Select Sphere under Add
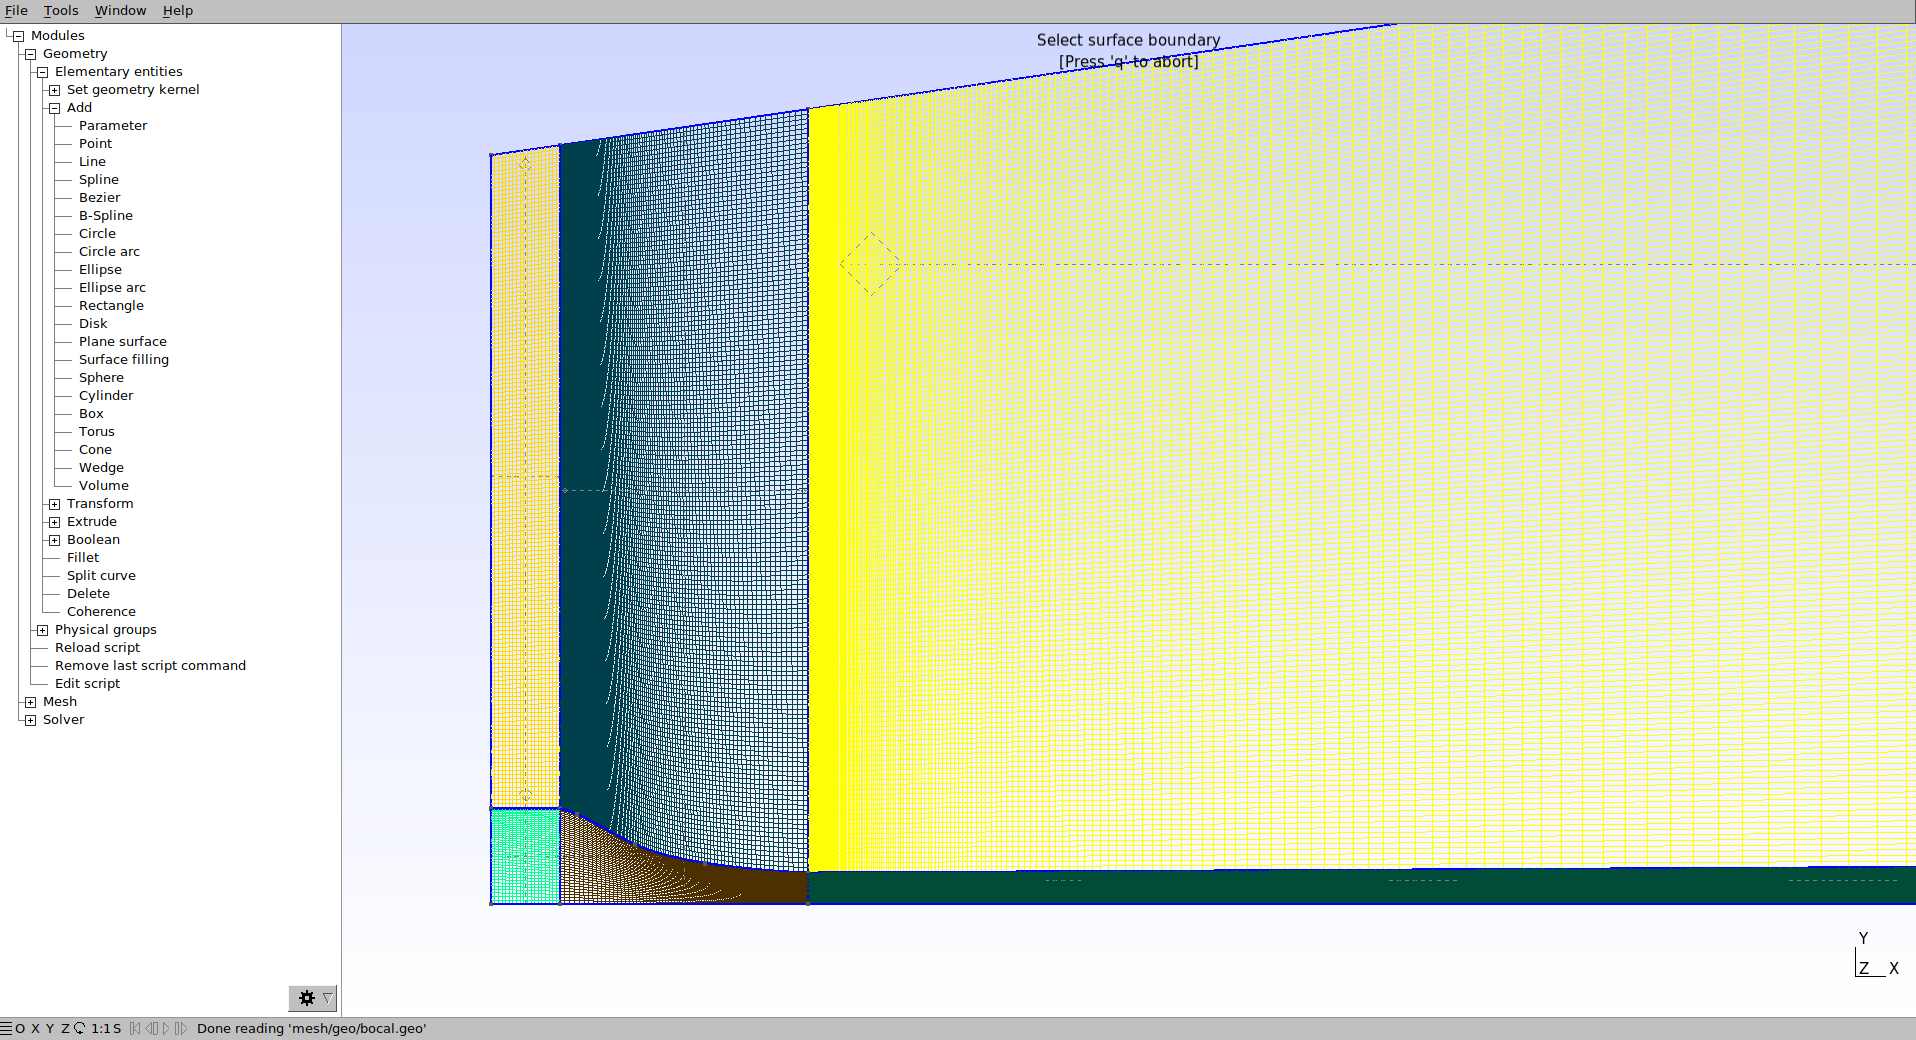This screenshot has width=1916, height=1040. pos(101,378)
